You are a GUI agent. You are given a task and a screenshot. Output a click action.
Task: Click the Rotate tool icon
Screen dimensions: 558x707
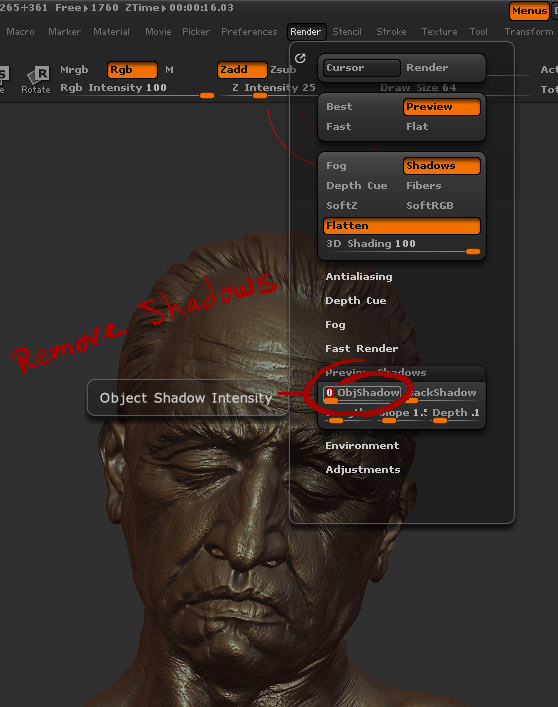click(x=36, y=80)
